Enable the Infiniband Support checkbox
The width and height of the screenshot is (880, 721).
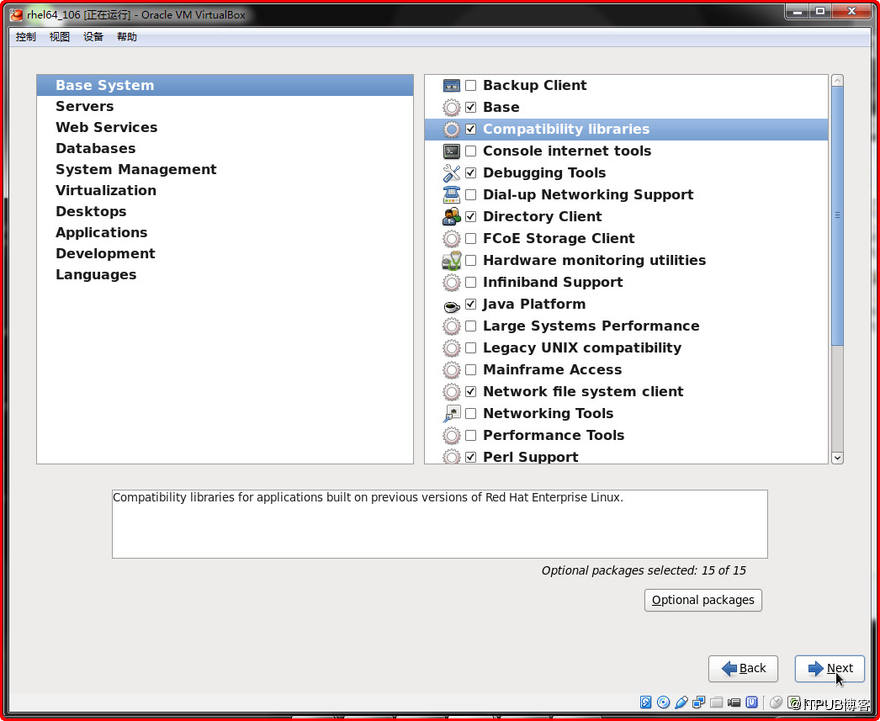click(x=471, y=282)
